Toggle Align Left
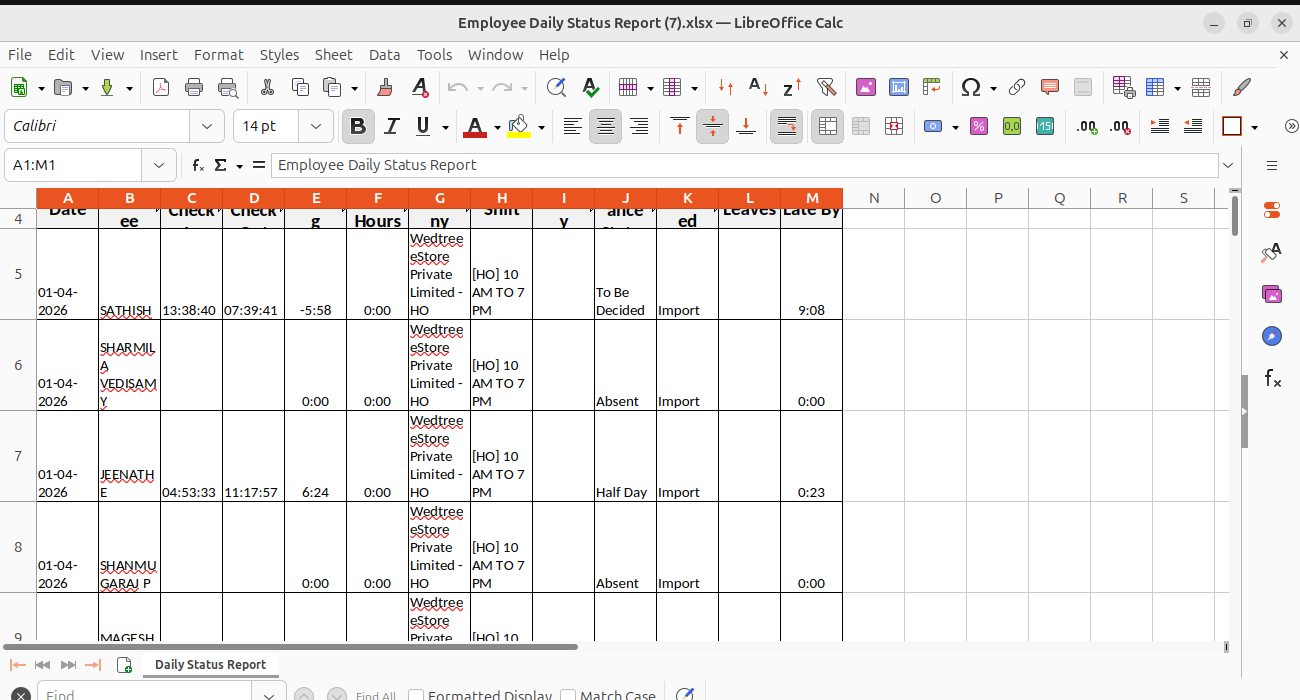1300x700 pixels. coord(572,126)
